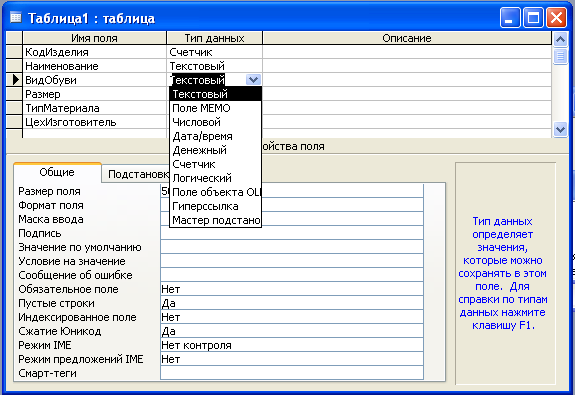Image resolution: width=575 pixels, height=395 pixels.
Task: Select the row selector for ЦехИзготовитель
Action: click(x=14, y=122)
